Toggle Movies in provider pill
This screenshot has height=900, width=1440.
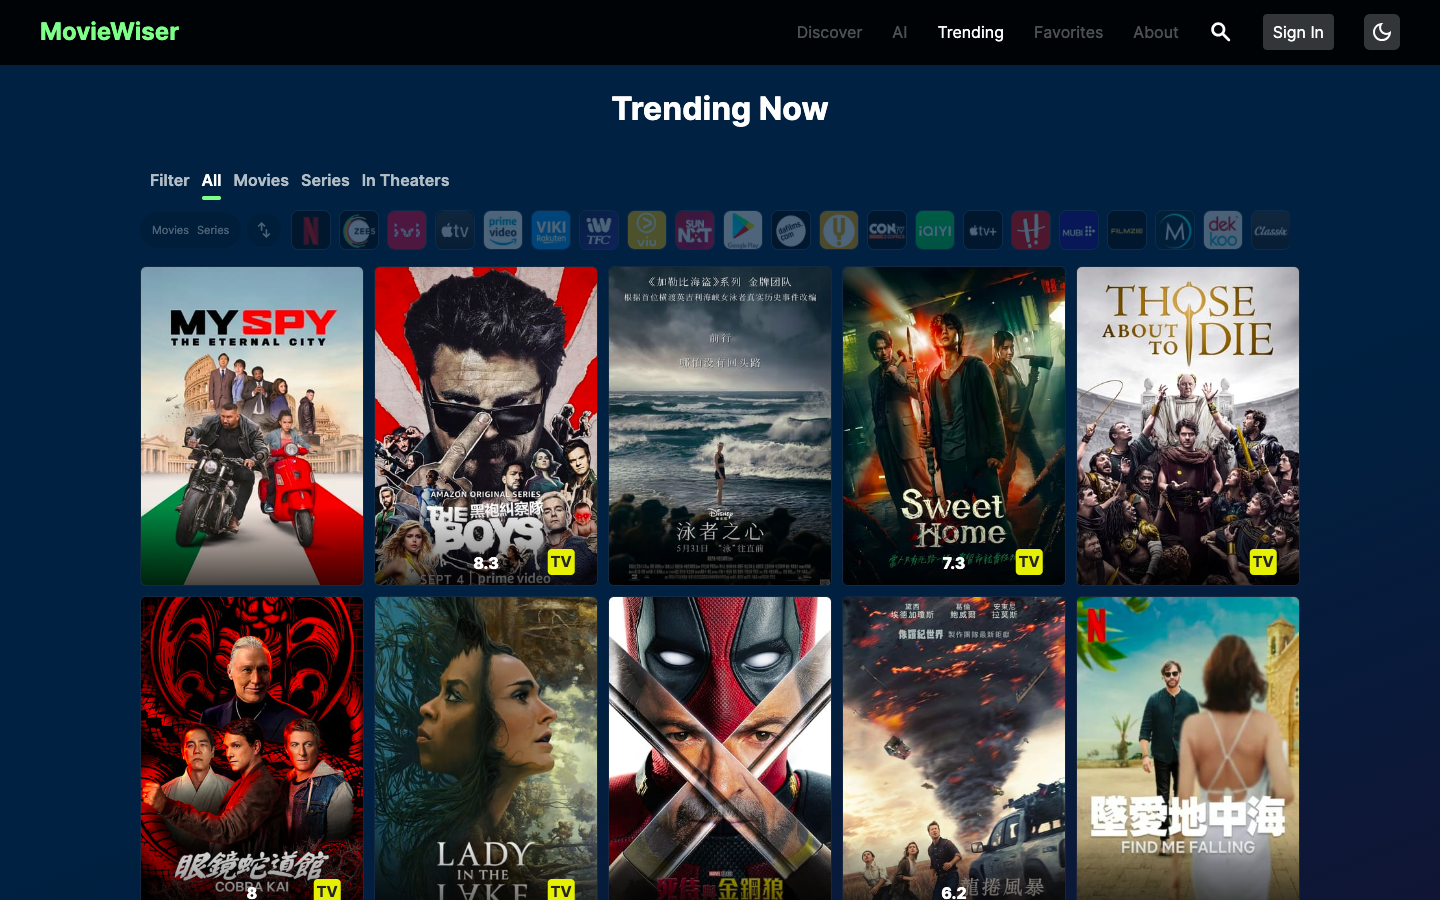pyautogui.click(x=170, y=230)
